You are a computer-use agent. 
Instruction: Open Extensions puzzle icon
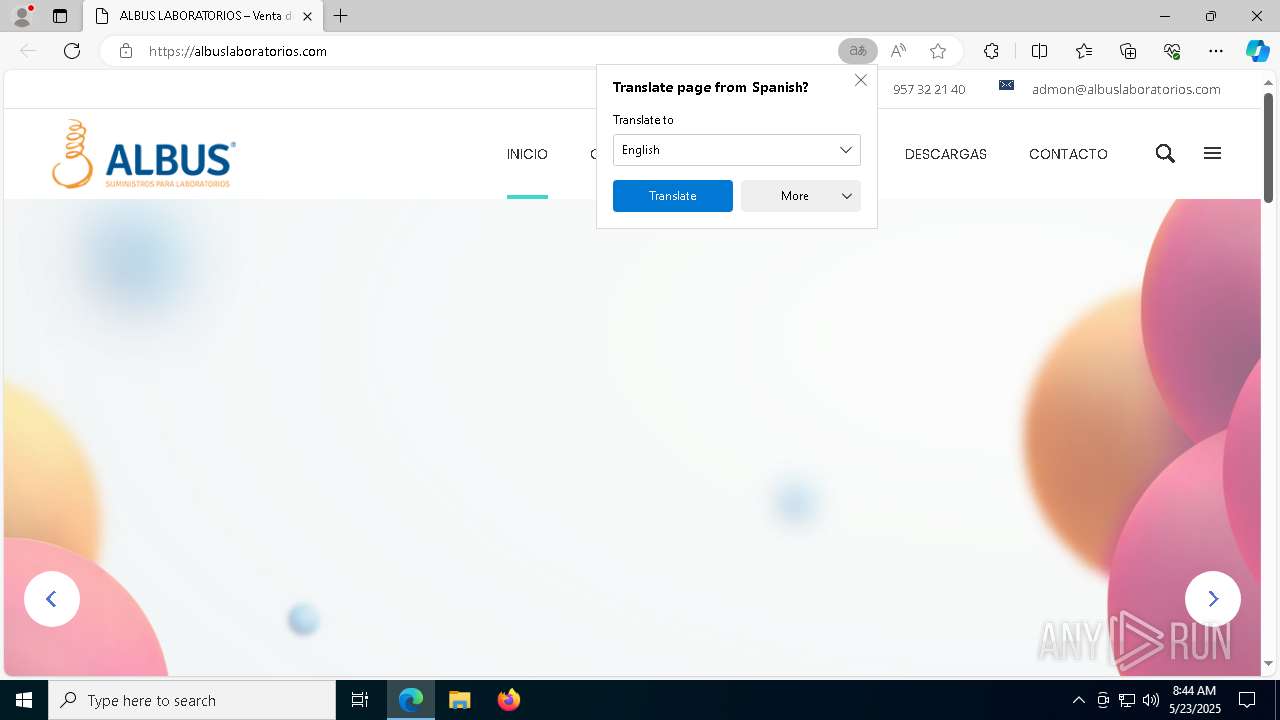991,51
